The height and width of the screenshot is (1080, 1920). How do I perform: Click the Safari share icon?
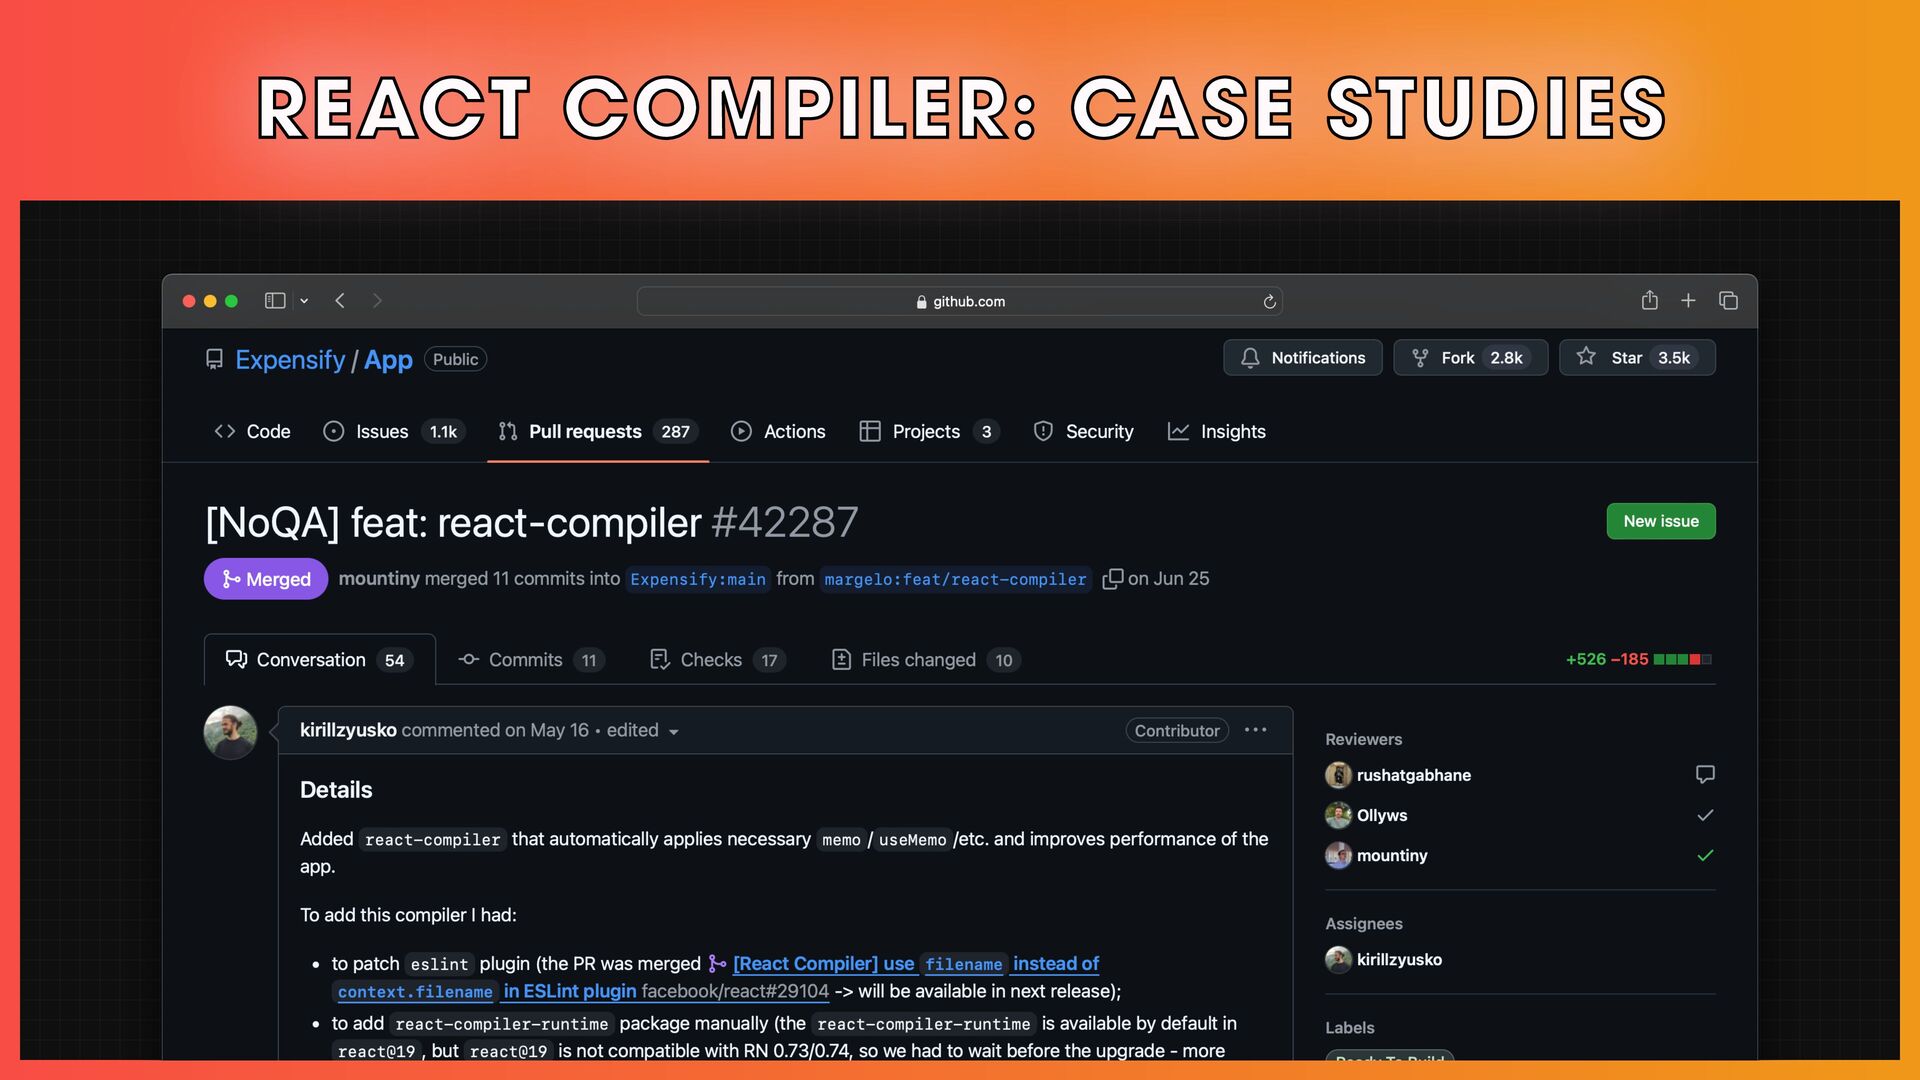(1649, 300)
